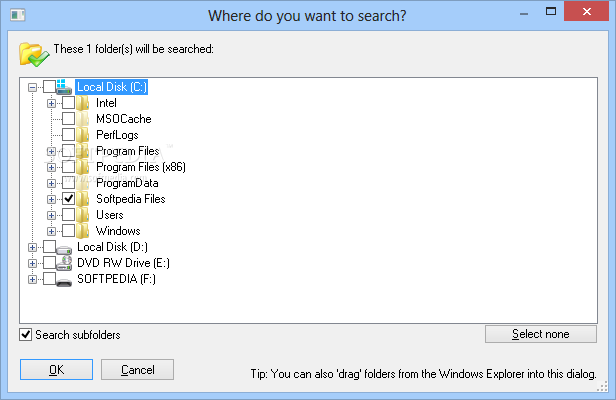616x400 pixels.
Task: Click the Windows folder icon
Action: [85, 231]
